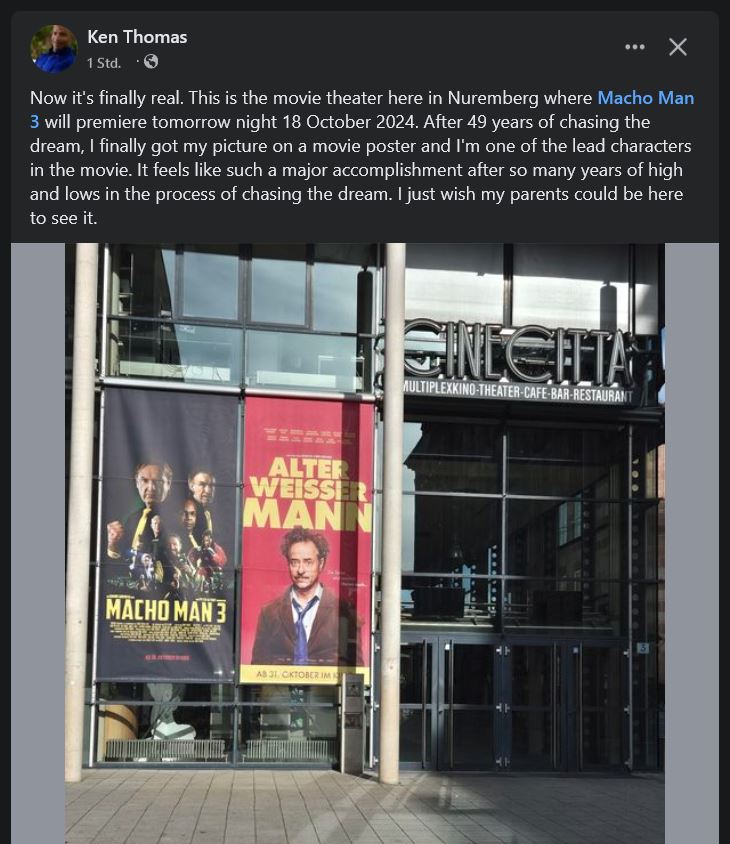
Task: Click the gray margin right of the photo
Action: pos(692,544)
